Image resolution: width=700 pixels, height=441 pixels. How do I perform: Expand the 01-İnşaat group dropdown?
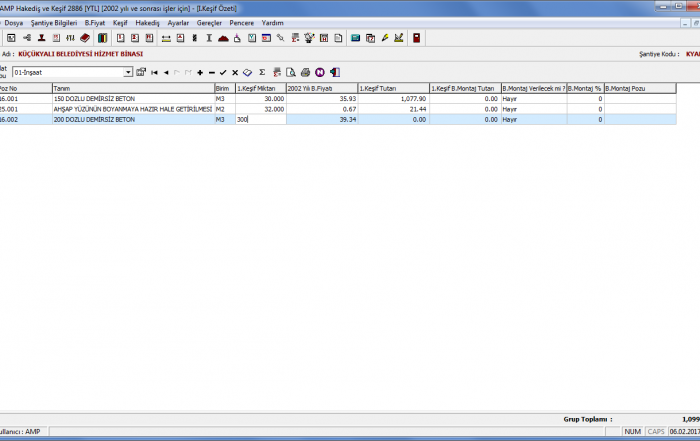click(x=128, y=72)
